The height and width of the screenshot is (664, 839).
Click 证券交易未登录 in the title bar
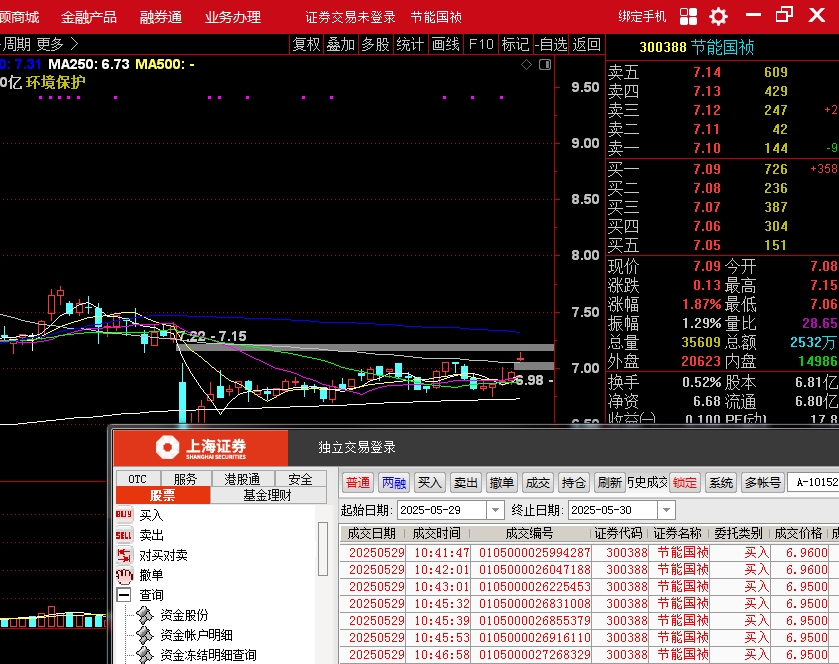pyautogui.click(x=350, y=17)
